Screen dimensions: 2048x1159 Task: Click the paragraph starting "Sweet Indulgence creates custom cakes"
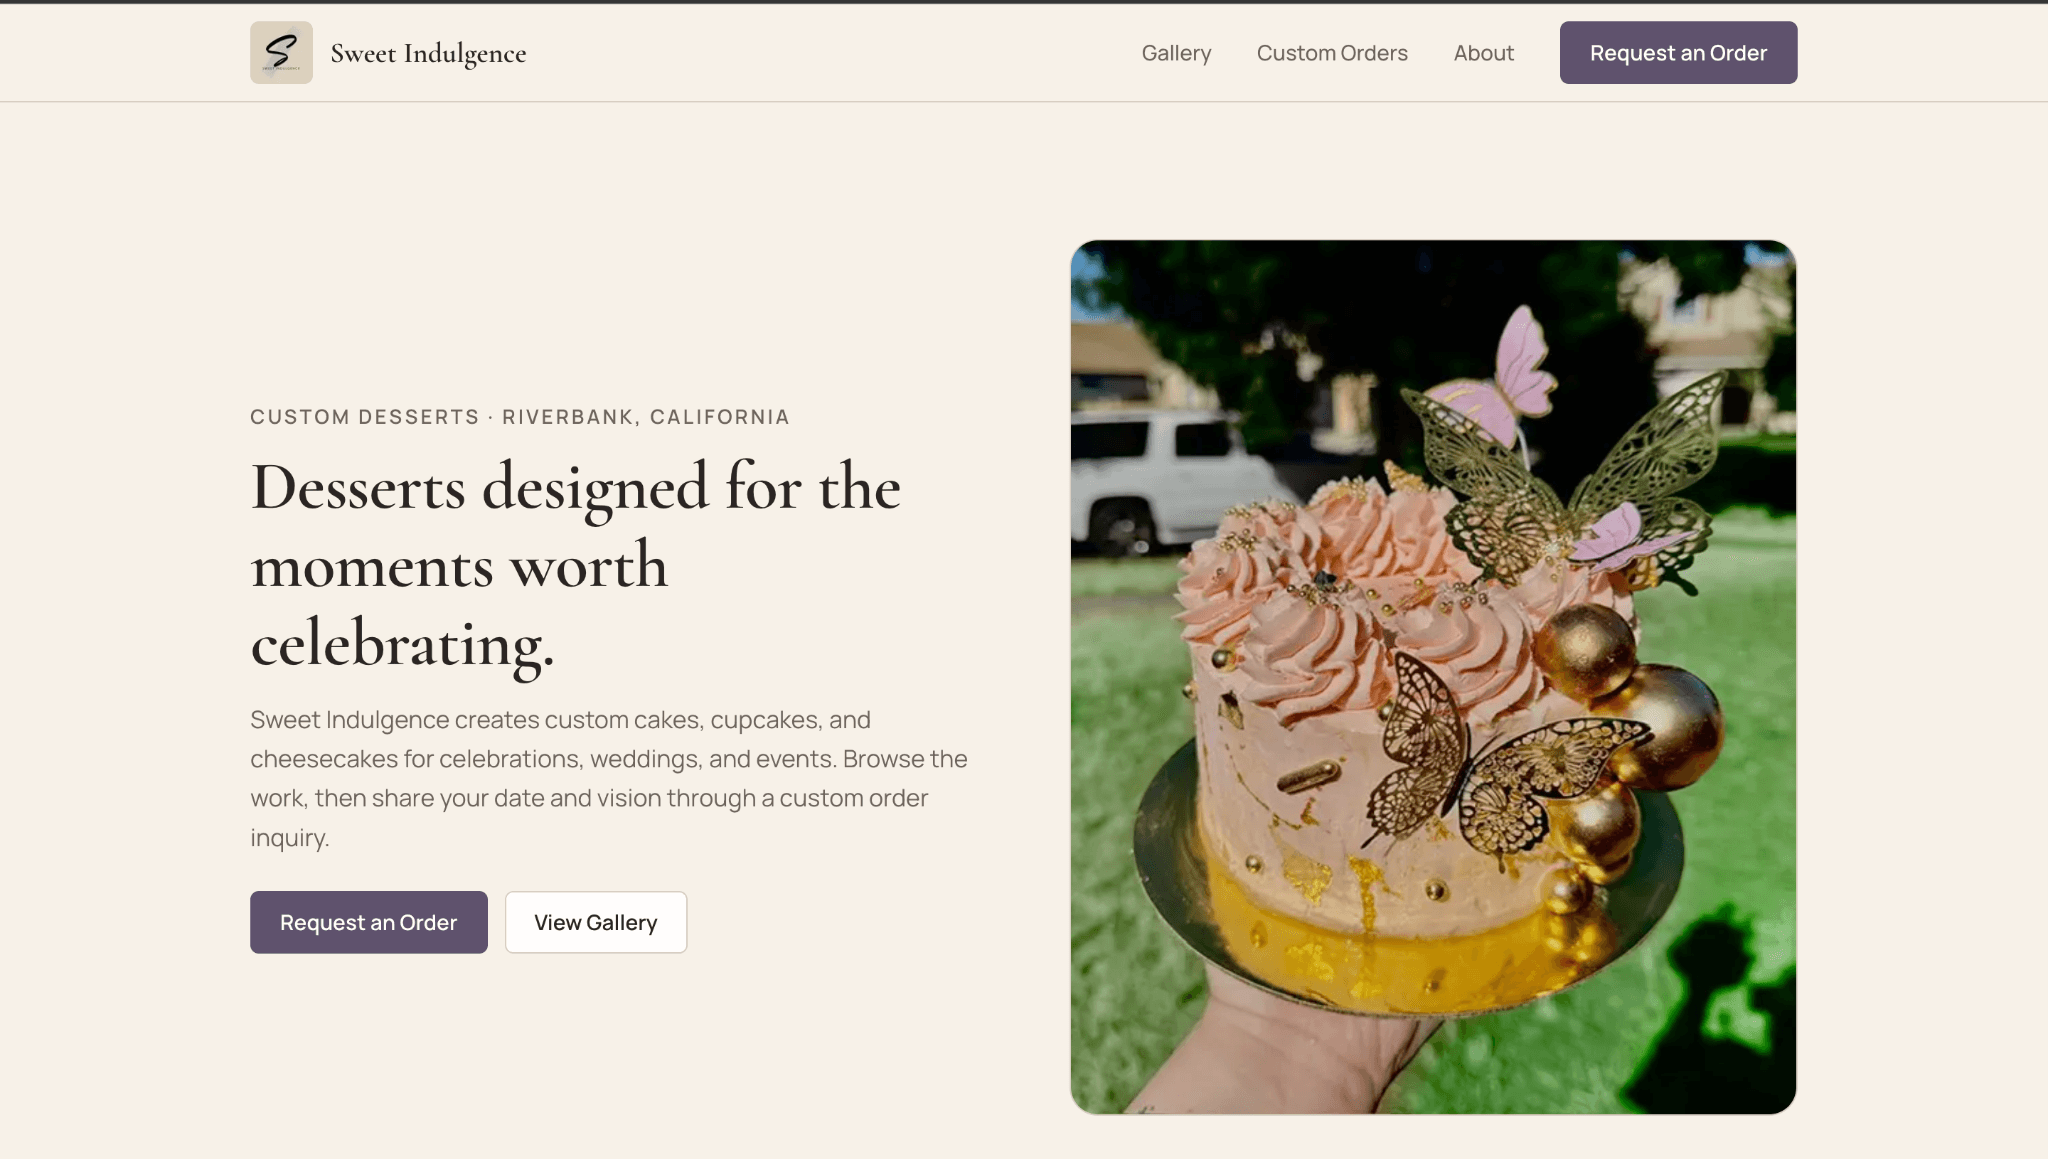[x=609, y=778]
